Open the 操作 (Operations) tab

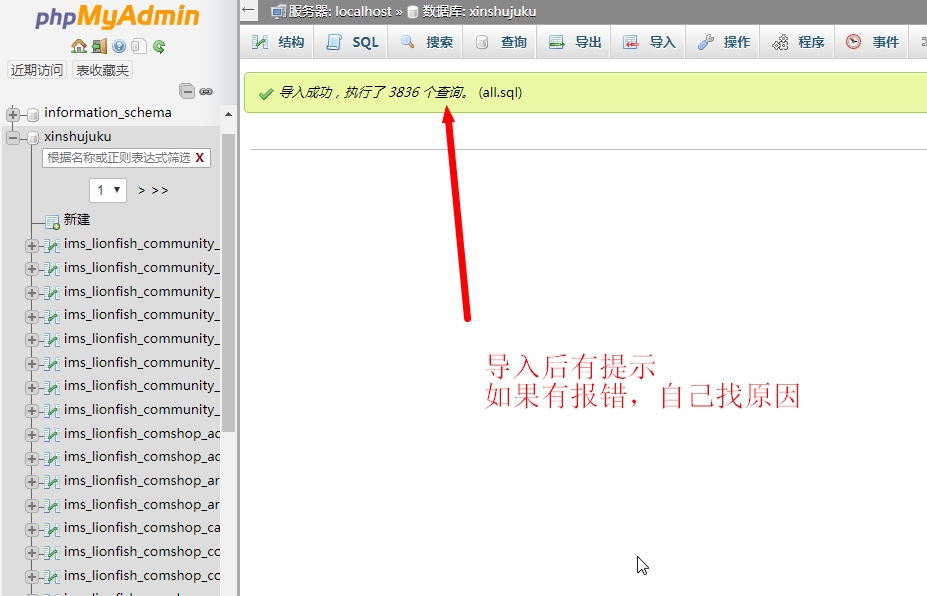tap(724, 42)
